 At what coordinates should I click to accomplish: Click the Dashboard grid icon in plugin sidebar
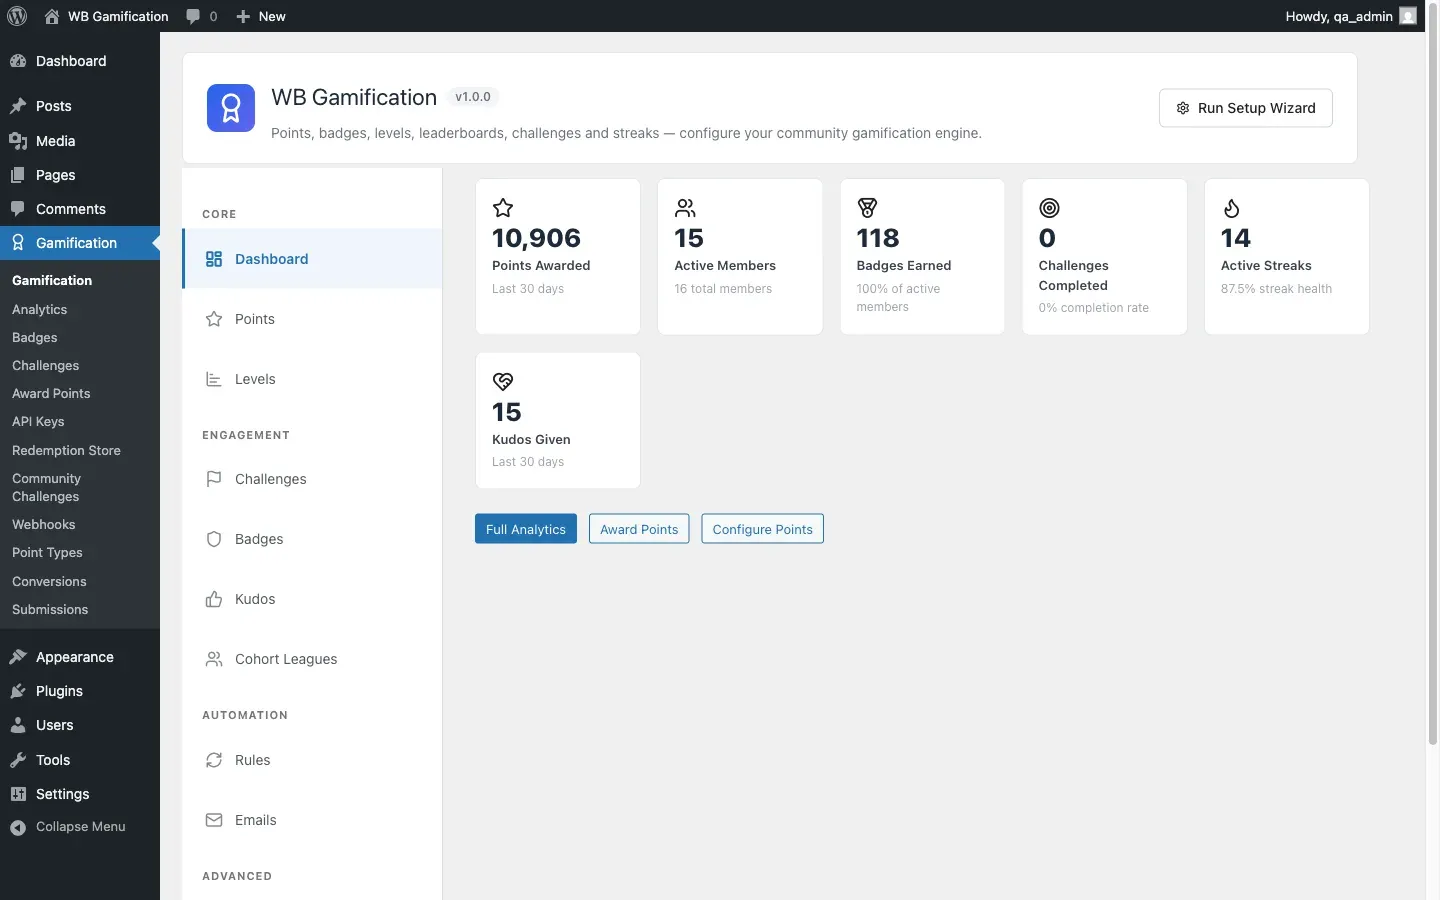pos(214,259)
